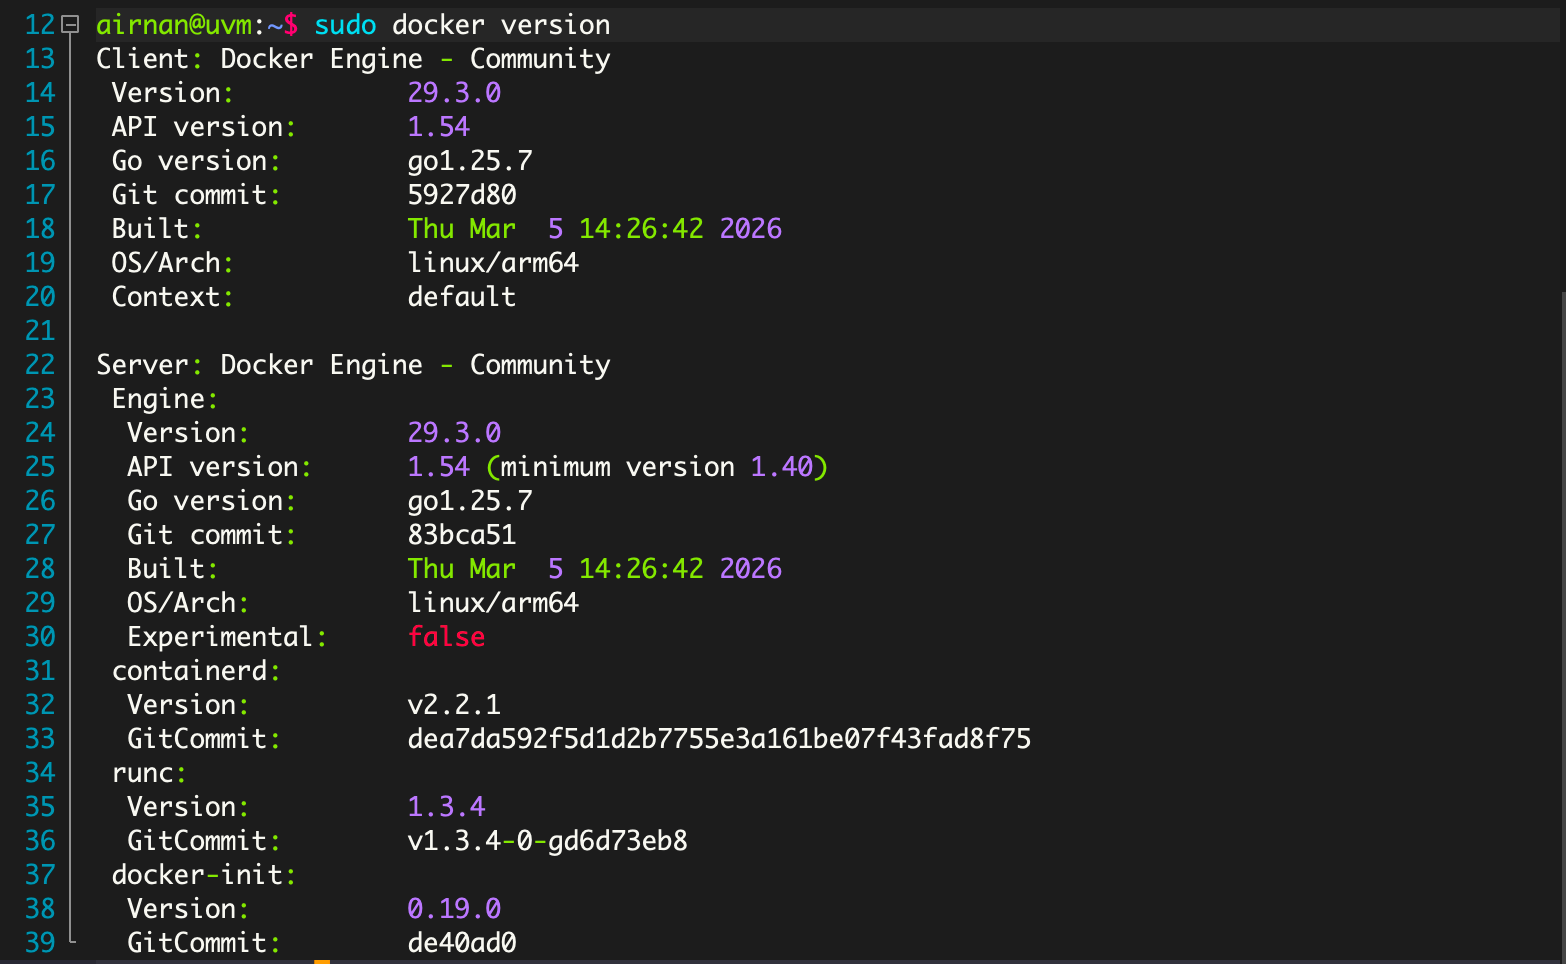Click the orange cursor marker at the bottom
The image size is (1566, 964).
pyautogui.click(x=322, y=959)
